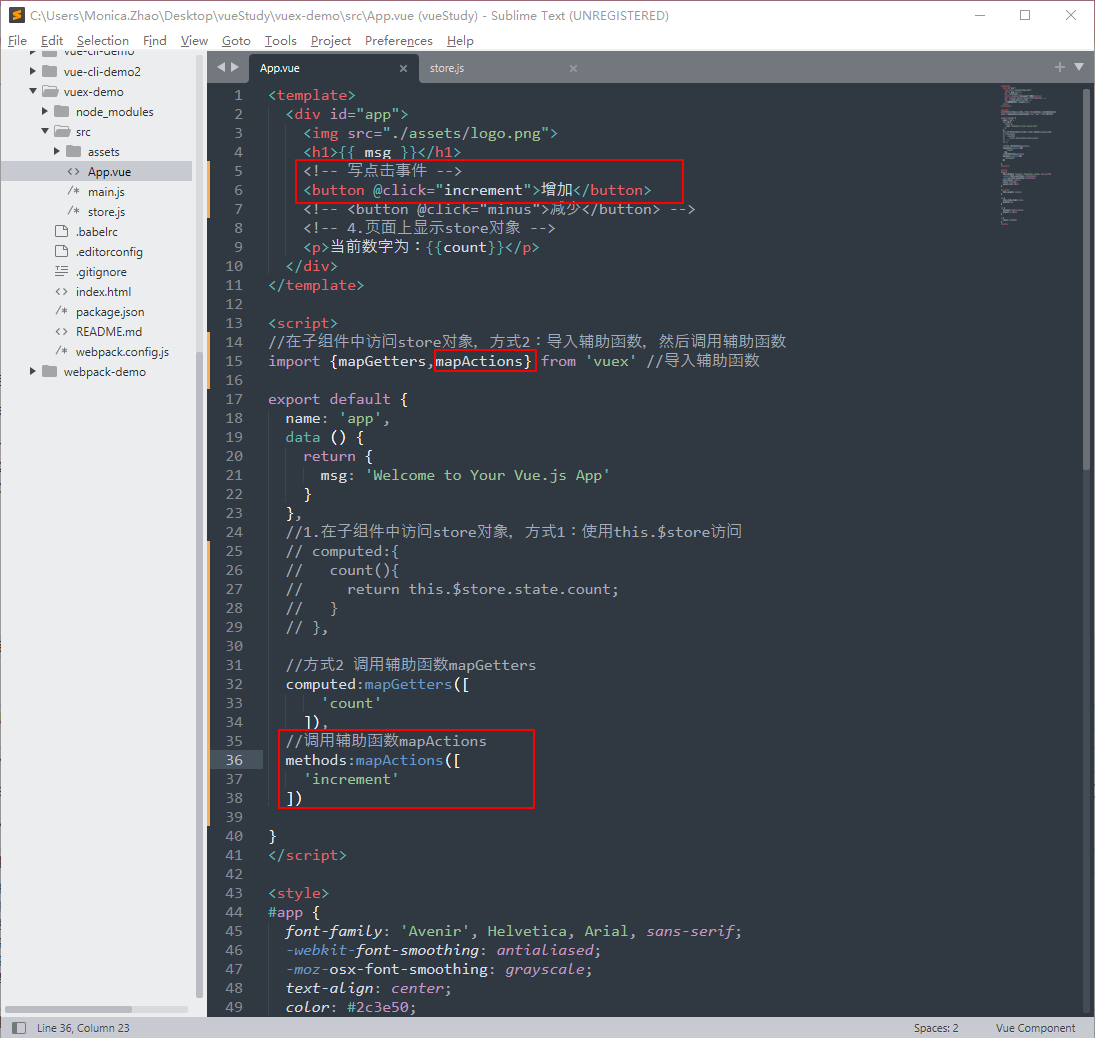Click the sidebar horizontal scrollbar
Screen dimensions: 1095x1038
[68, 1009]
